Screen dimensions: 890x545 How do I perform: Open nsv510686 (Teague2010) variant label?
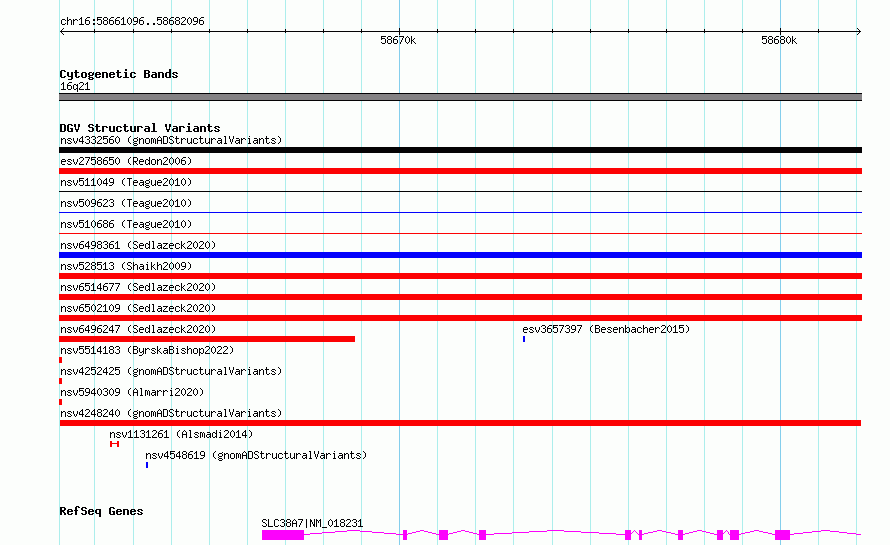tap(126, 224)
